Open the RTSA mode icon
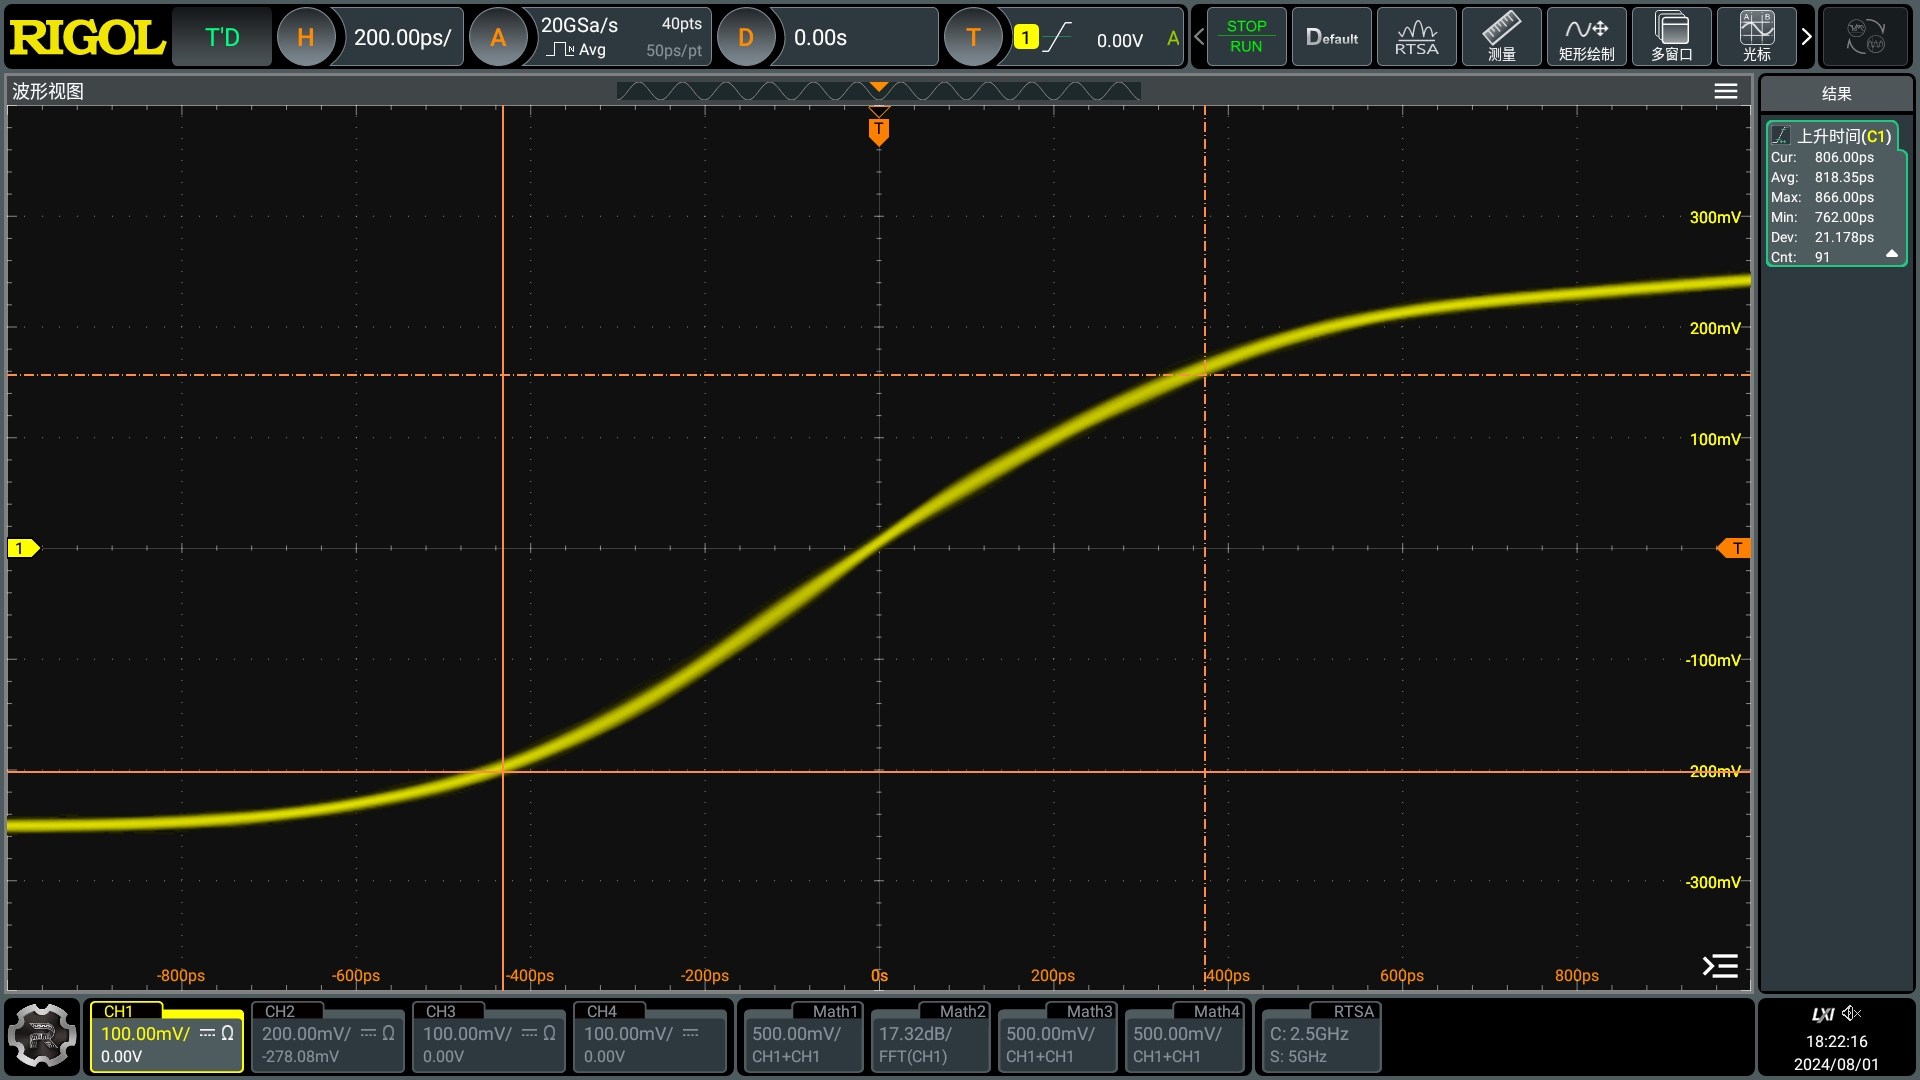 coord(1416,36)
